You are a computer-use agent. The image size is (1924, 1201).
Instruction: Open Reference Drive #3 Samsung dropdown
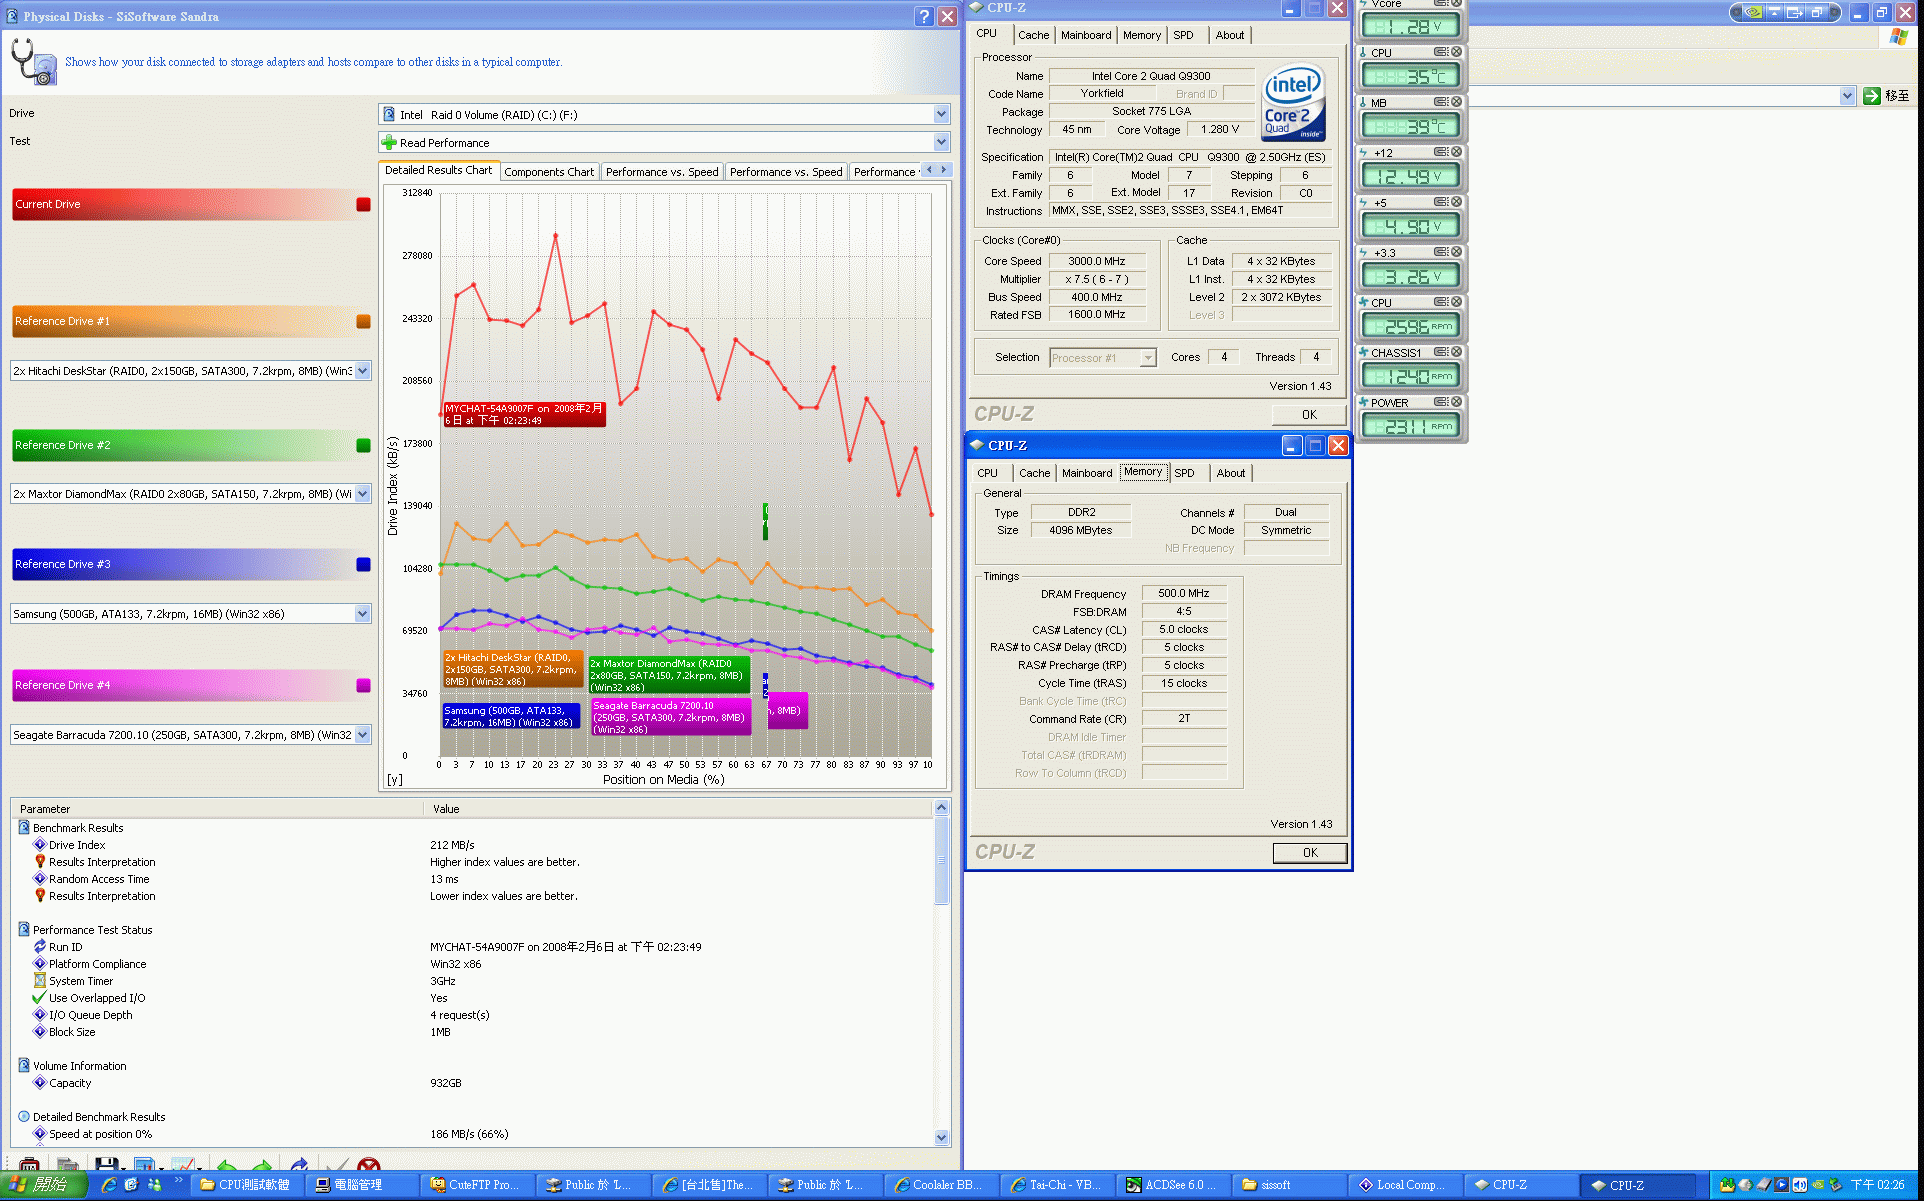pos(363,613)
